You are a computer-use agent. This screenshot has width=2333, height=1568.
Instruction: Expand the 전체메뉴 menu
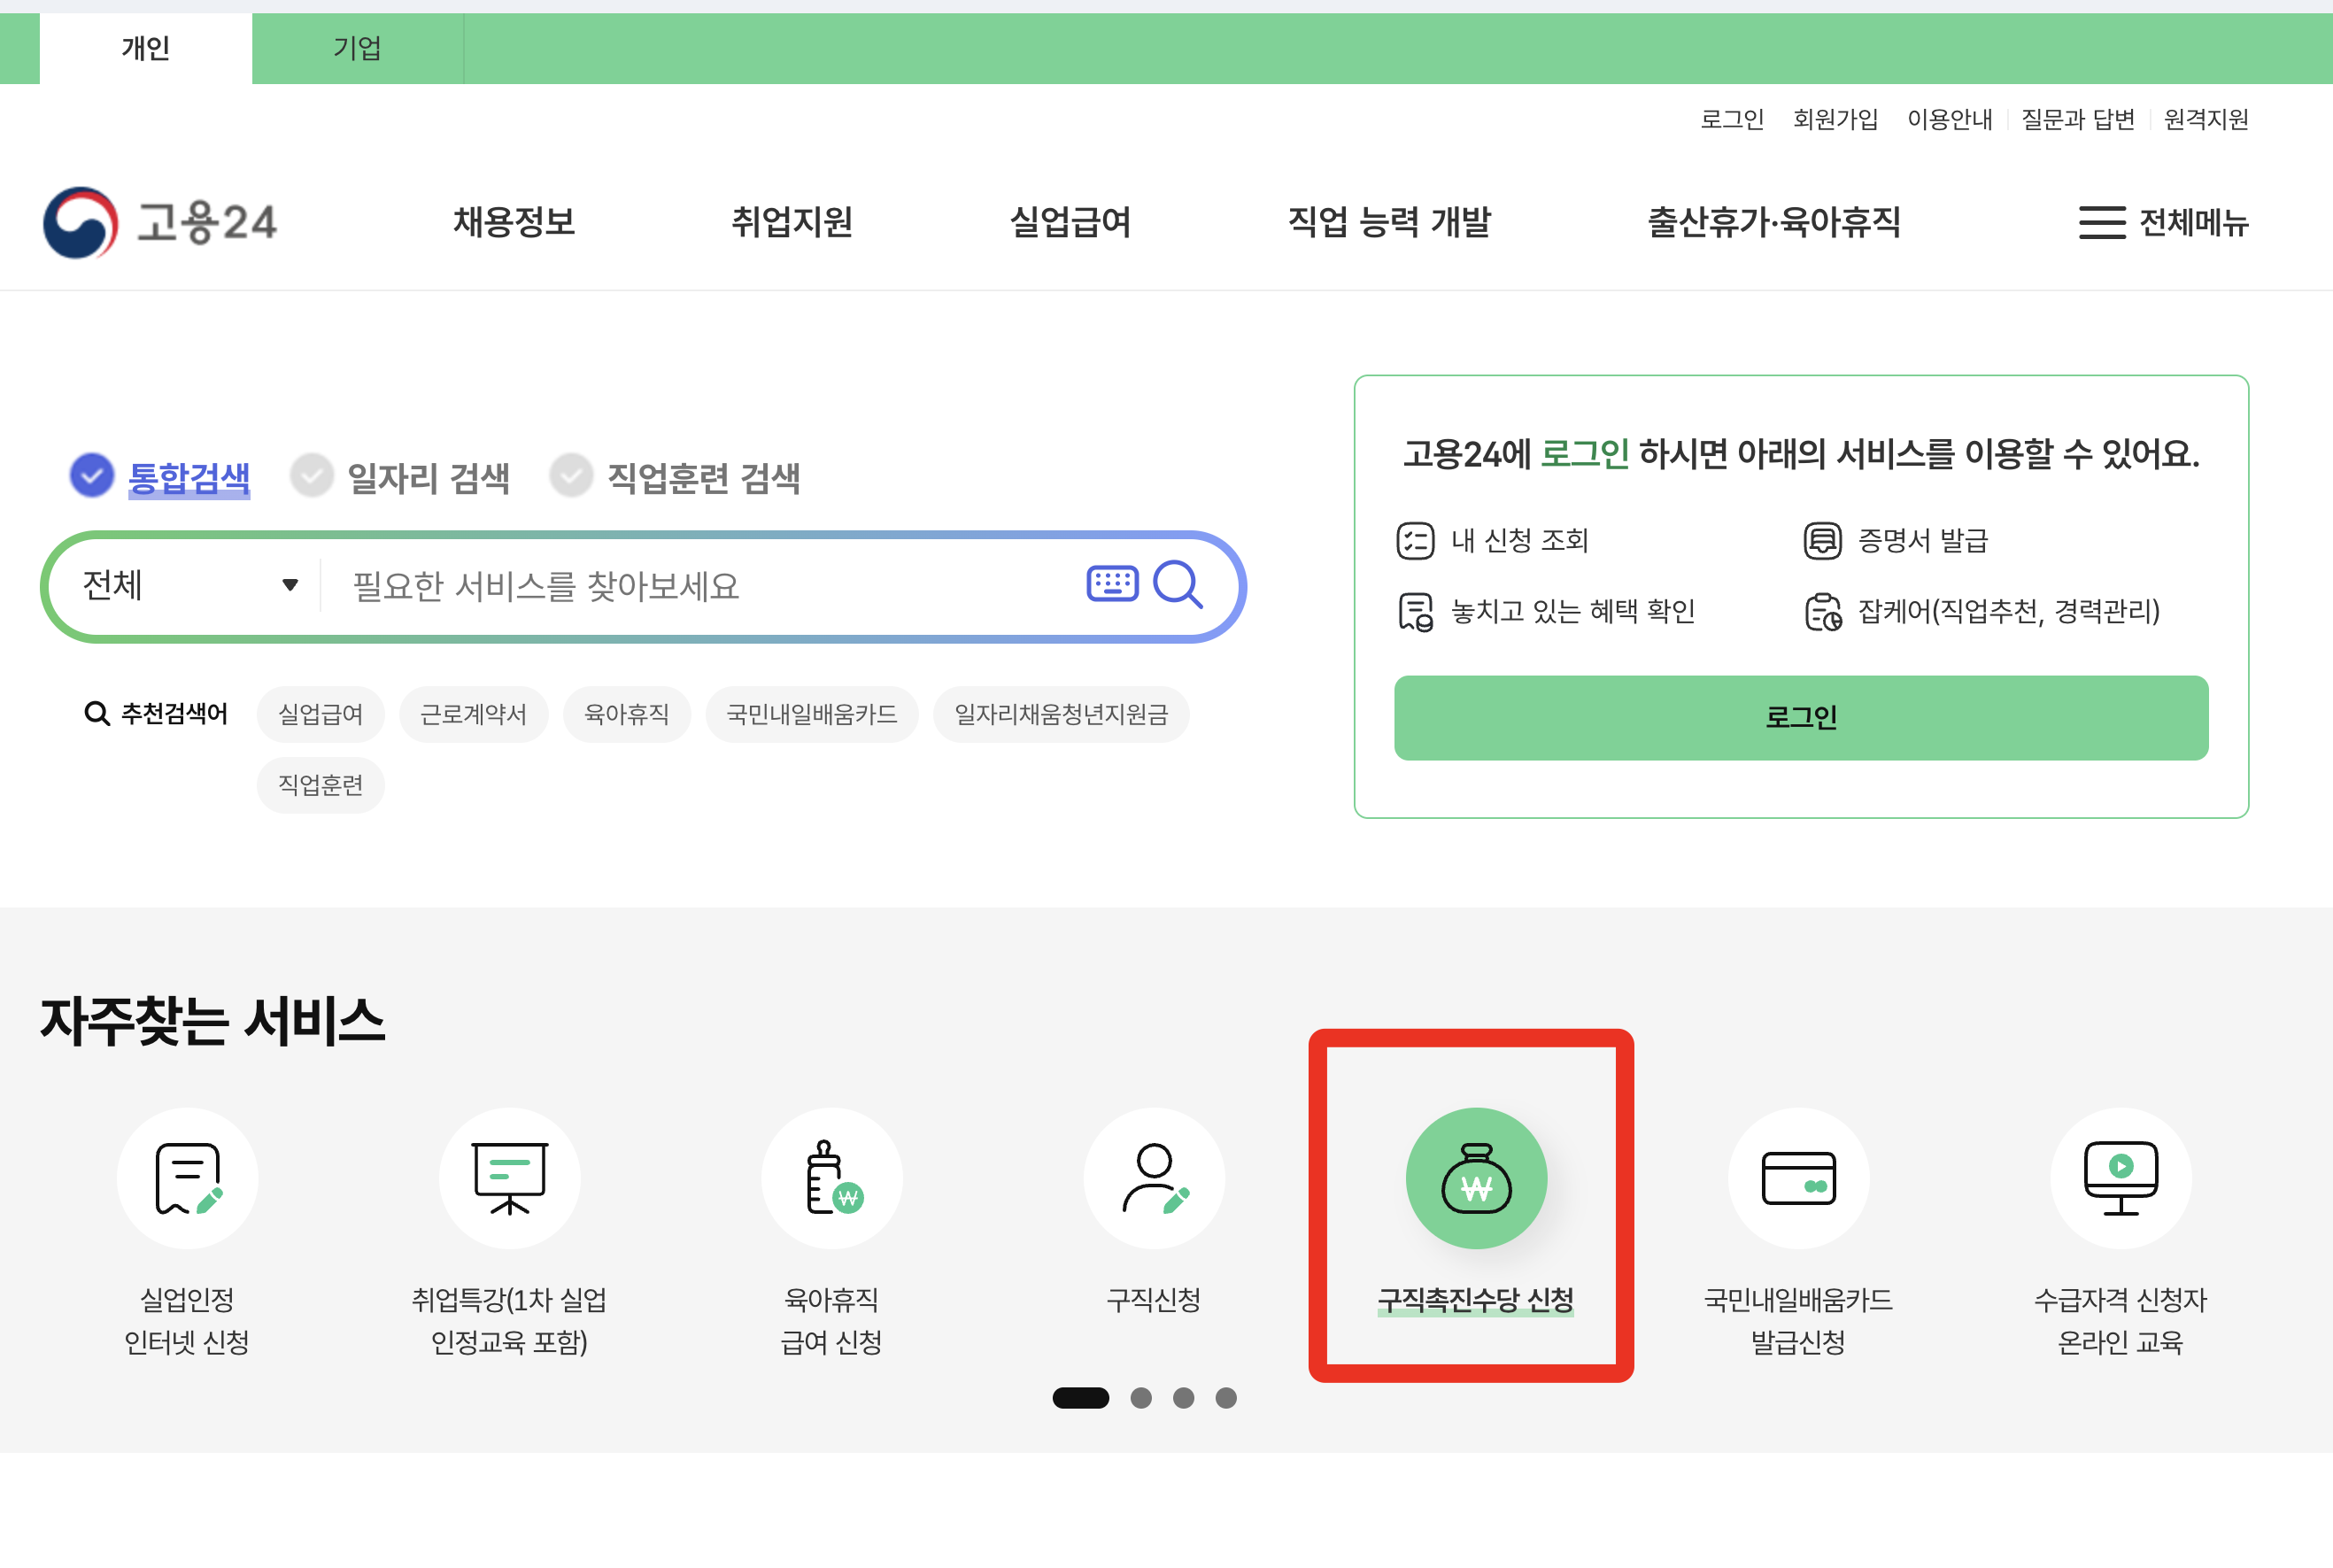click(2164, 223)
